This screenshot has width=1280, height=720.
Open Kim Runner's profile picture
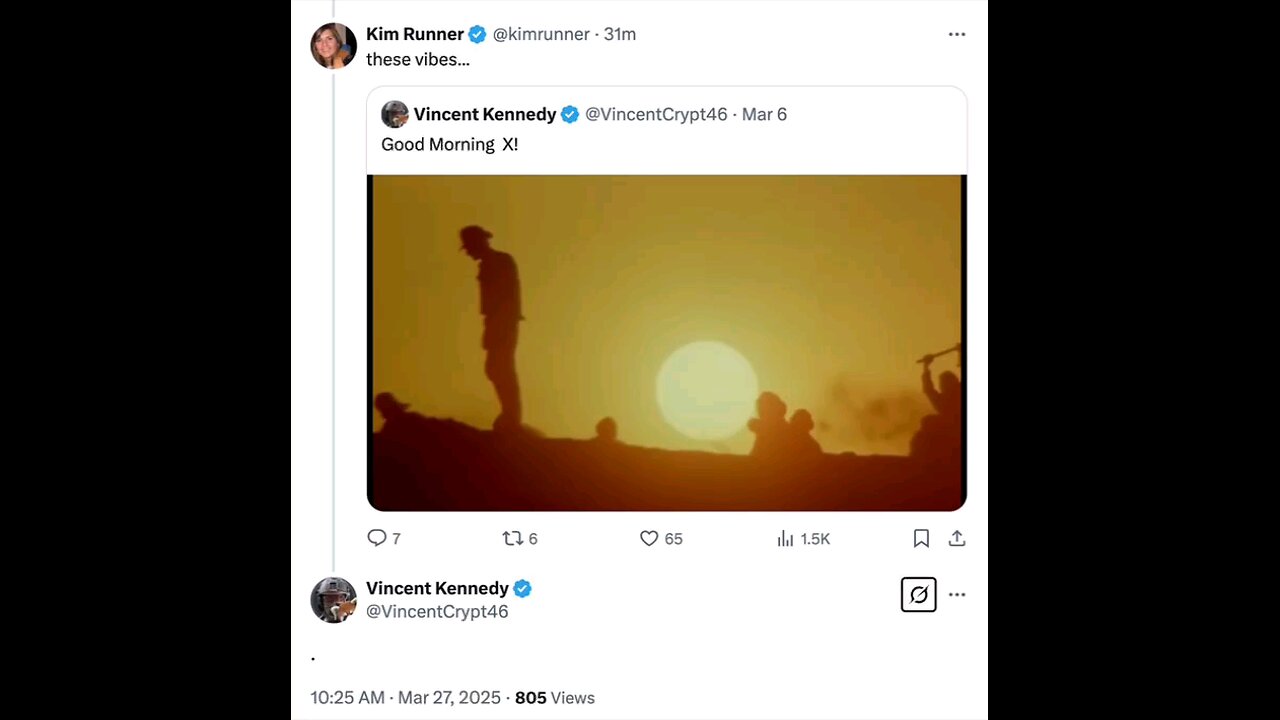[x=333, y=46]
